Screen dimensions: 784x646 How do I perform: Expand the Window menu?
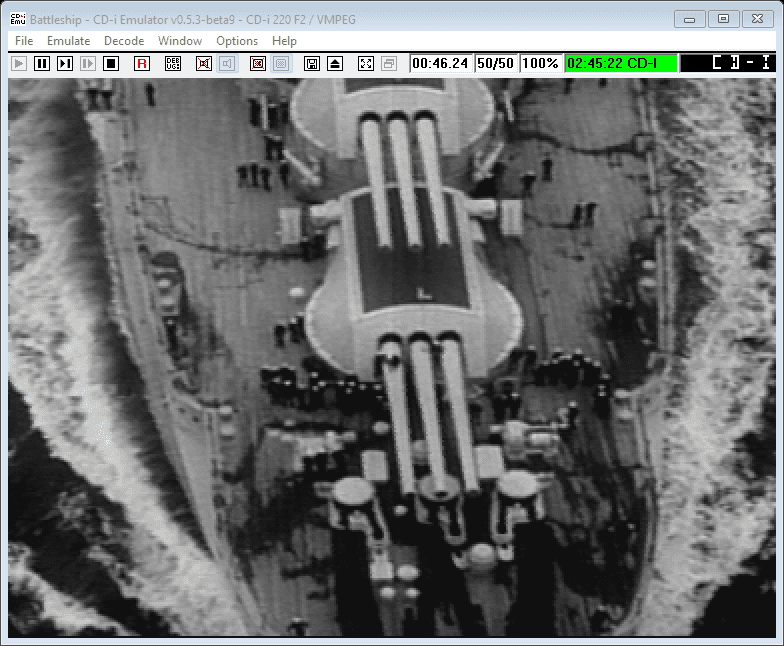pos(180,41)
